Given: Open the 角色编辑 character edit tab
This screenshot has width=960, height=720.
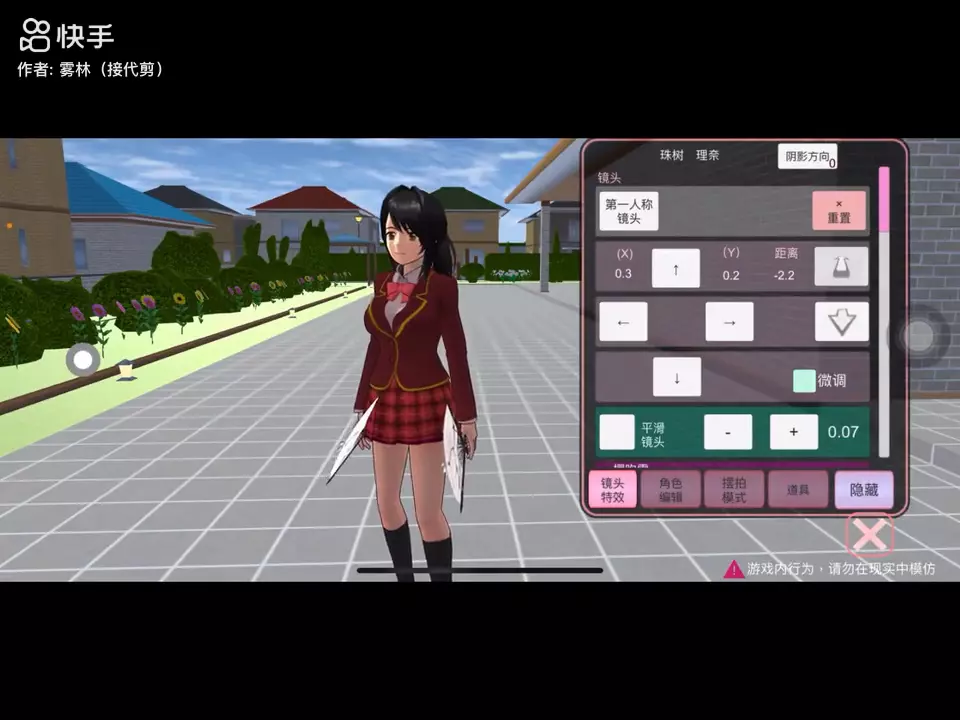Looking at the screenshot, I should 670,490.
